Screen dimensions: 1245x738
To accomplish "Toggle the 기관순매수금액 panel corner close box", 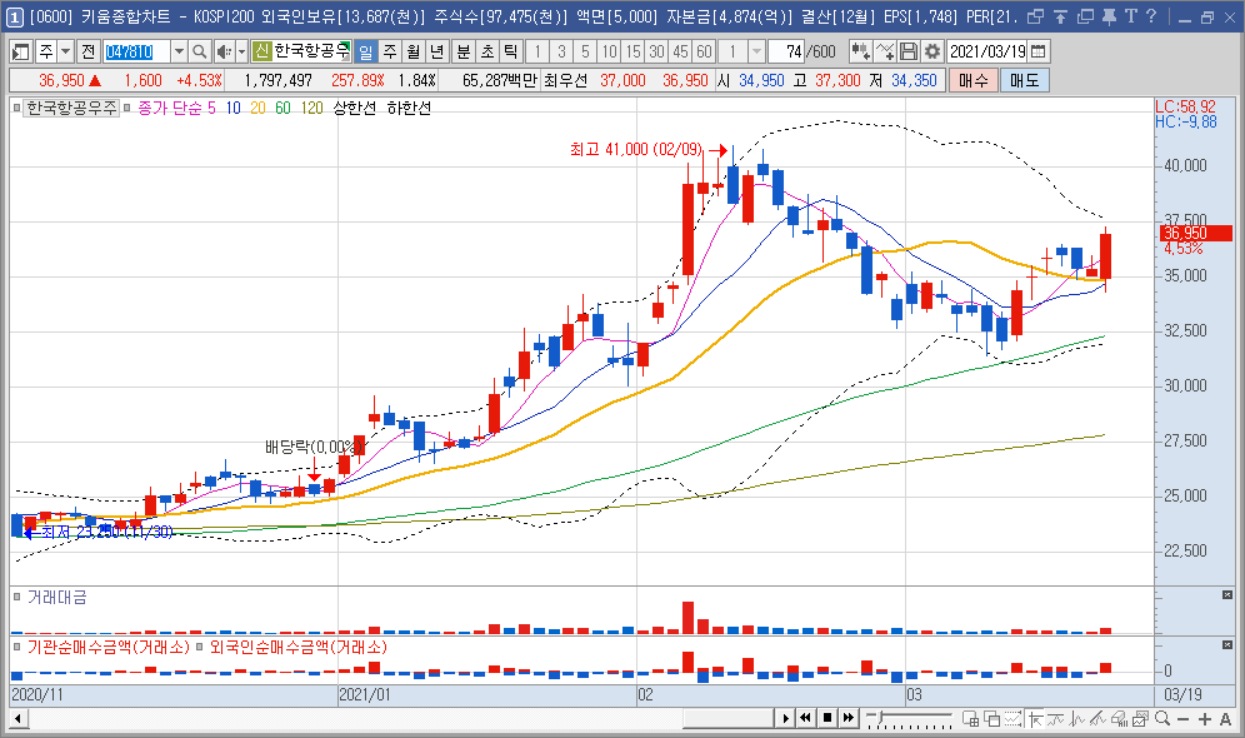I will 1228,646.
